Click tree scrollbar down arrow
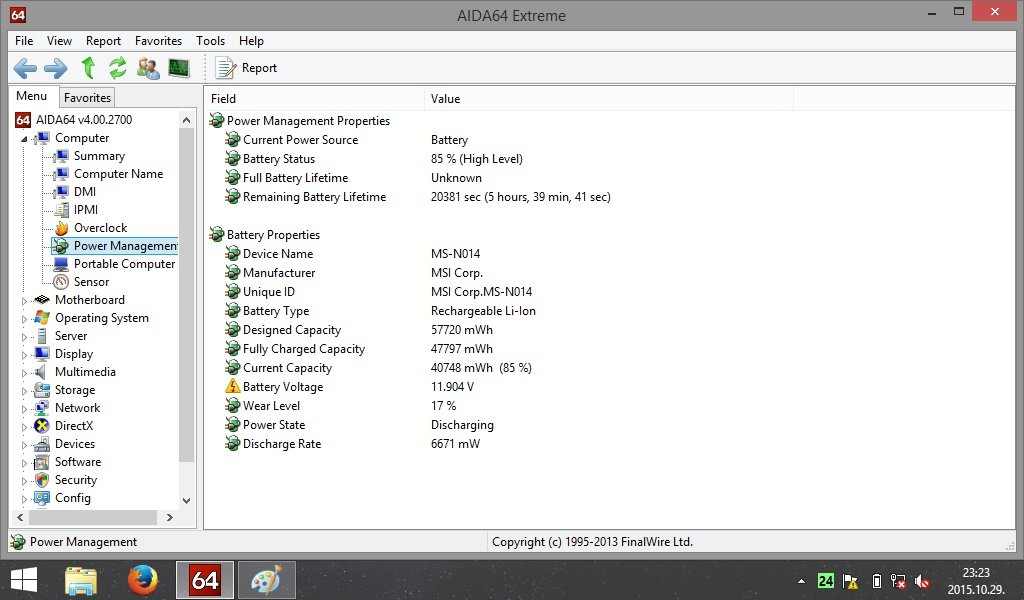Image resolution: width=1024 pixels, height=600 pixels. [x=187, y=501]
